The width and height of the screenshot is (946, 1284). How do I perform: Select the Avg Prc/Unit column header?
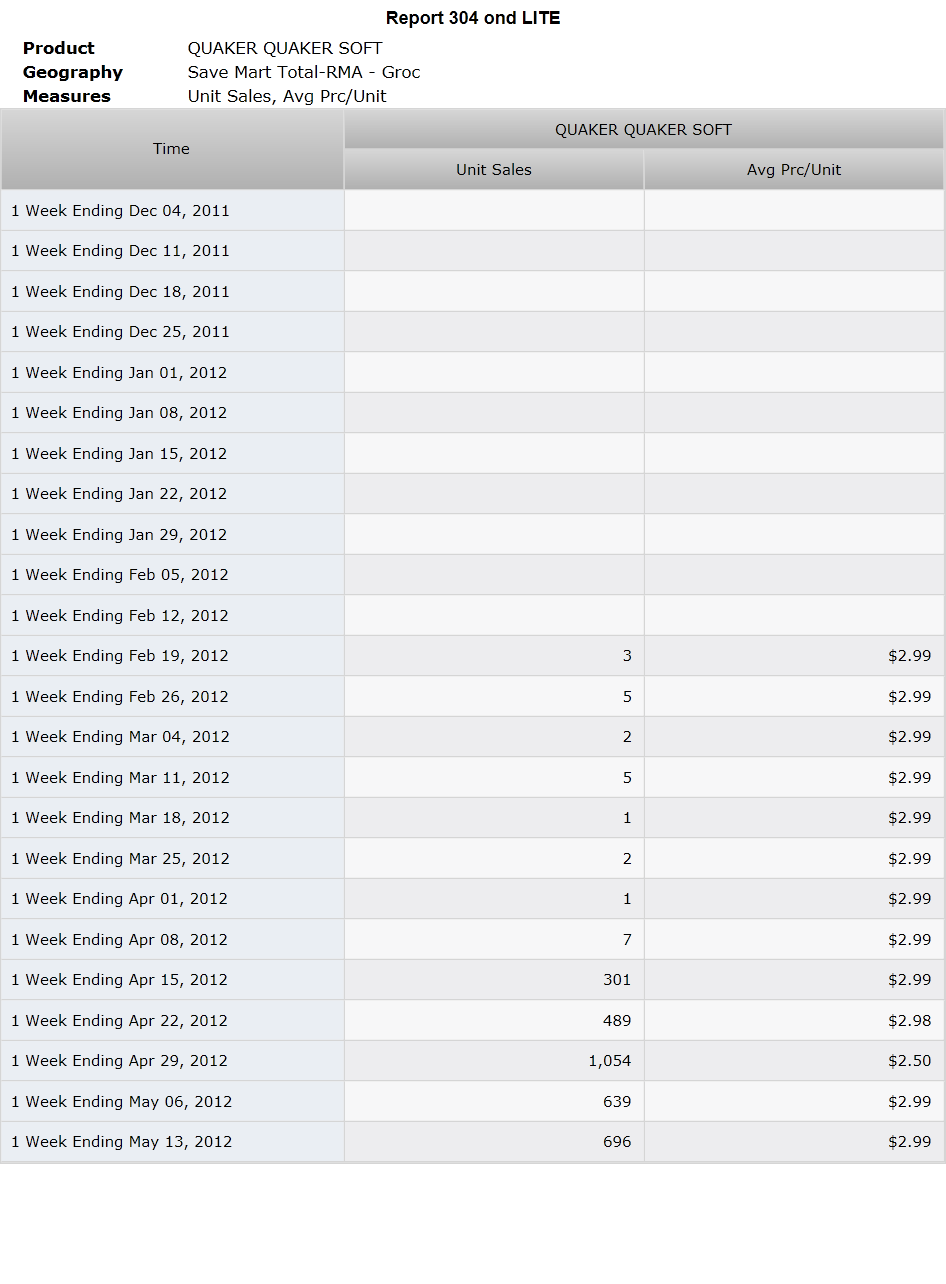[x=794, y=170]
